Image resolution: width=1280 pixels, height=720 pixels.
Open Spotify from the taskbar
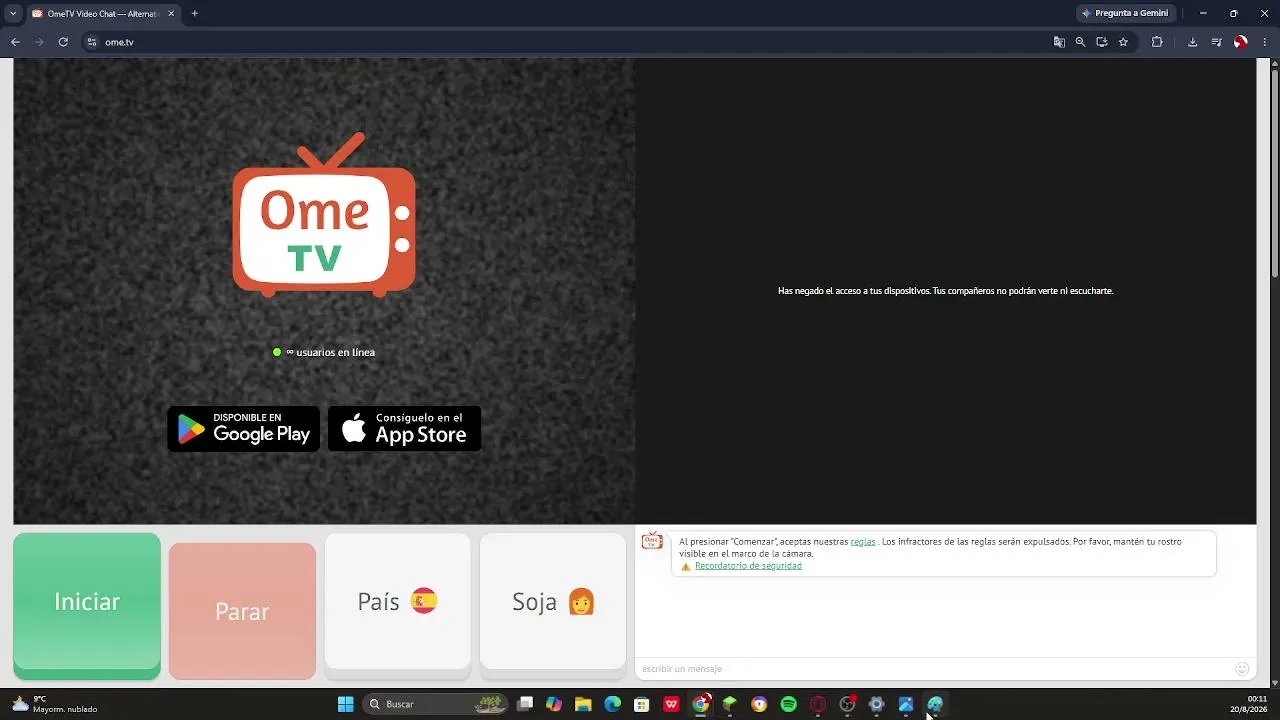pos(788,704)
